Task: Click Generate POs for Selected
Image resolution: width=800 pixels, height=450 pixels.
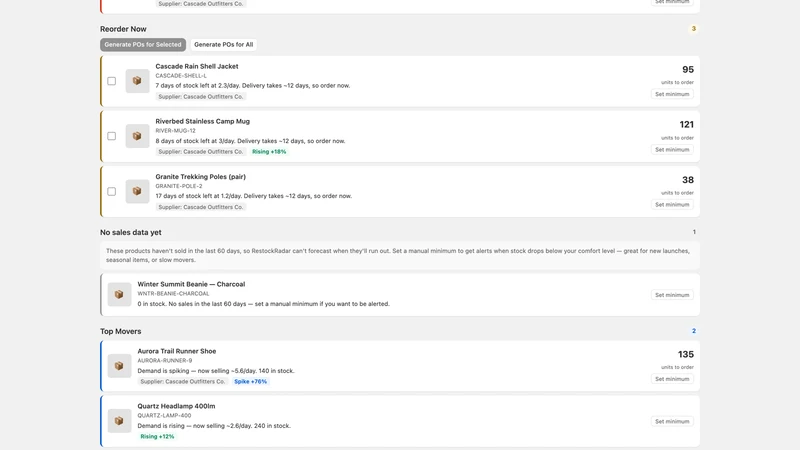Action: pos(143,44)
